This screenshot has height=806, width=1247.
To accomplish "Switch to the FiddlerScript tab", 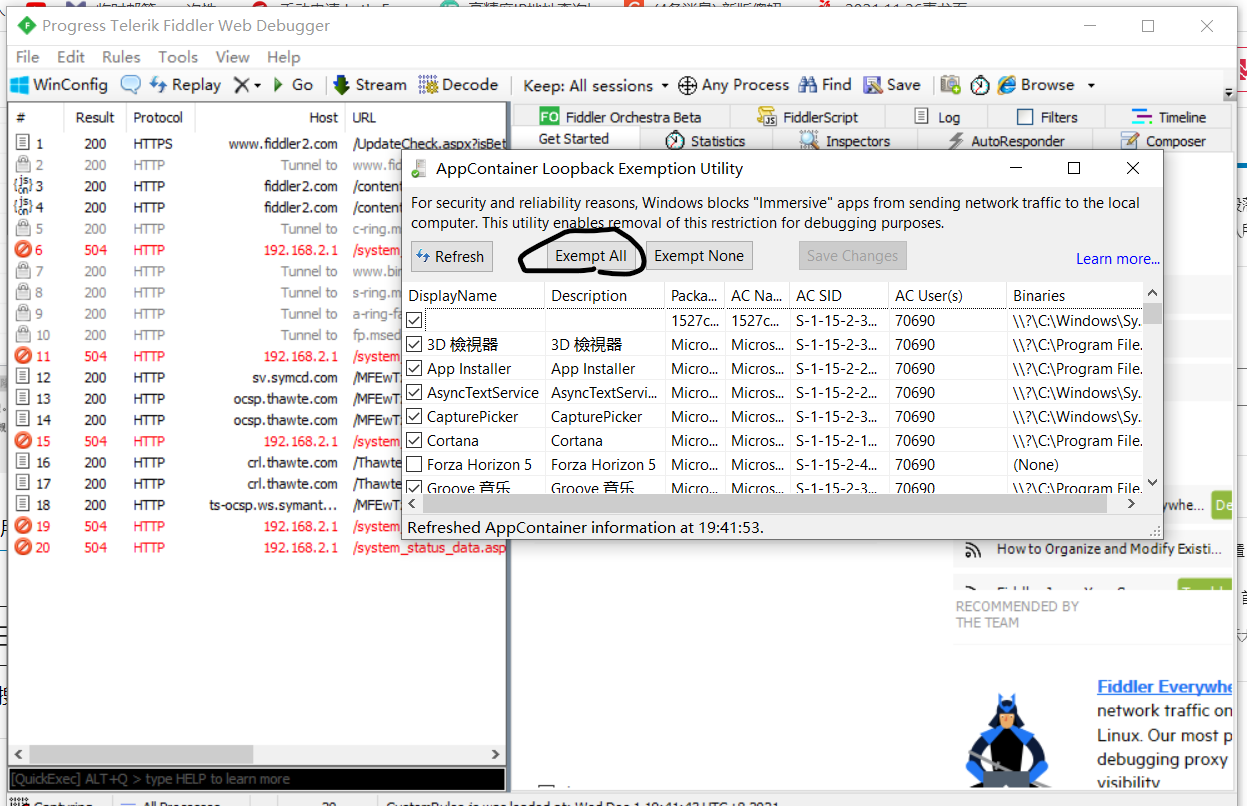I will tap(808, 117).
